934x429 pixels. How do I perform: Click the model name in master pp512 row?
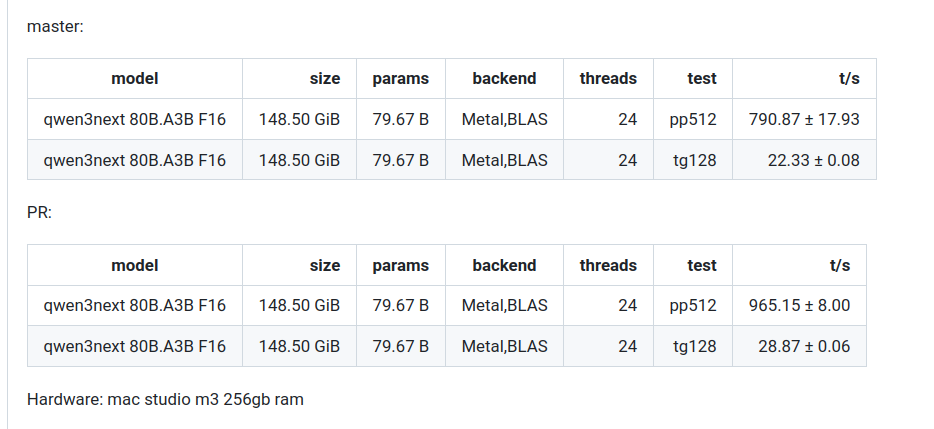(x=135, y=120)
